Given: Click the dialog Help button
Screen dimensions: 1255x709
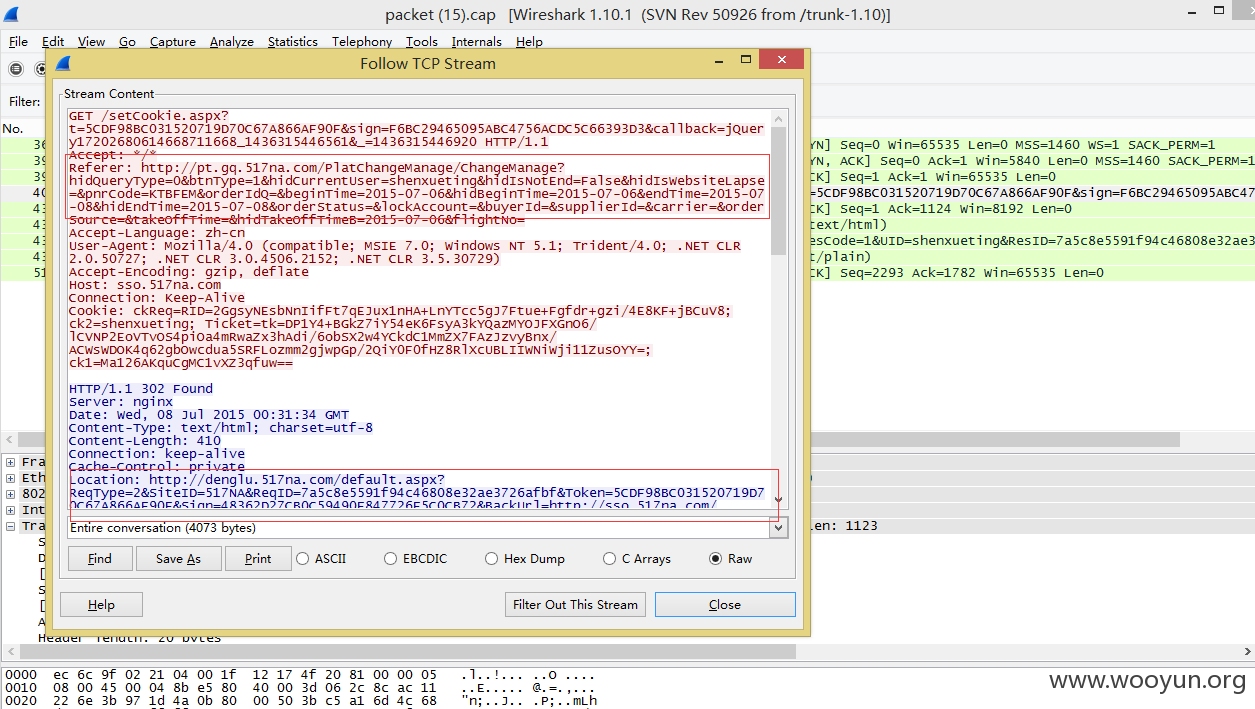Looking at the screenshot, I should (101, 605).
